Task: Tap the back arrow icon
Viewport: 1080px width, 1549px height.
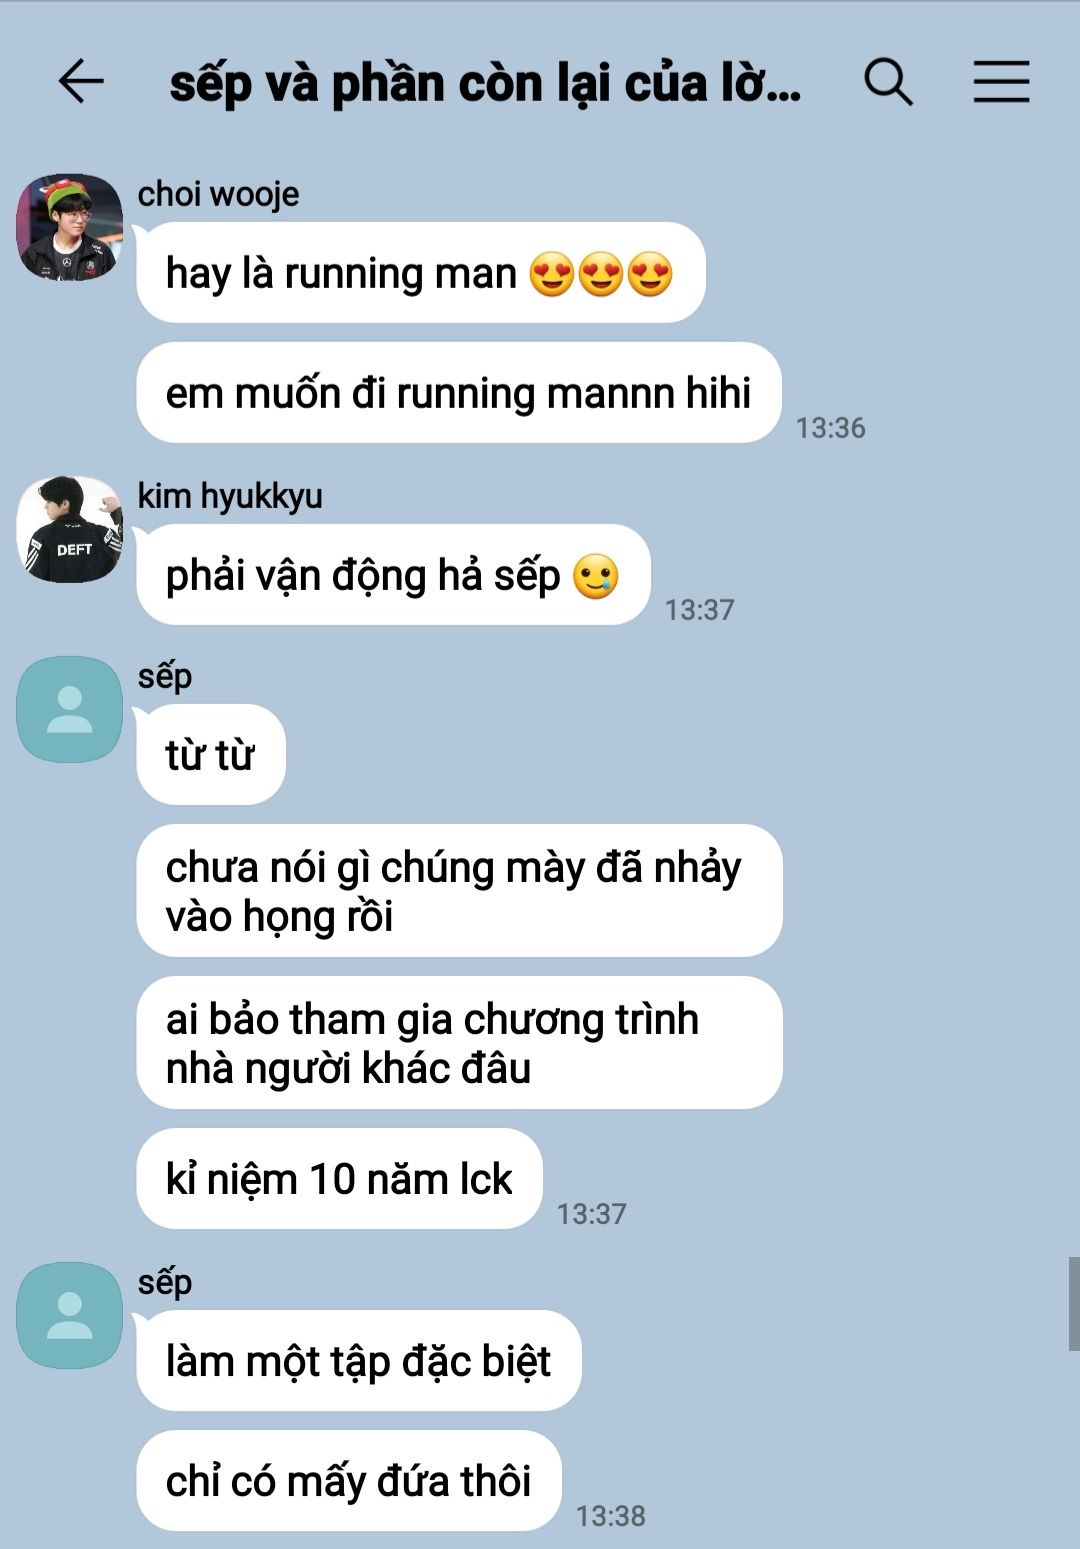Action: tap(81, 81)
